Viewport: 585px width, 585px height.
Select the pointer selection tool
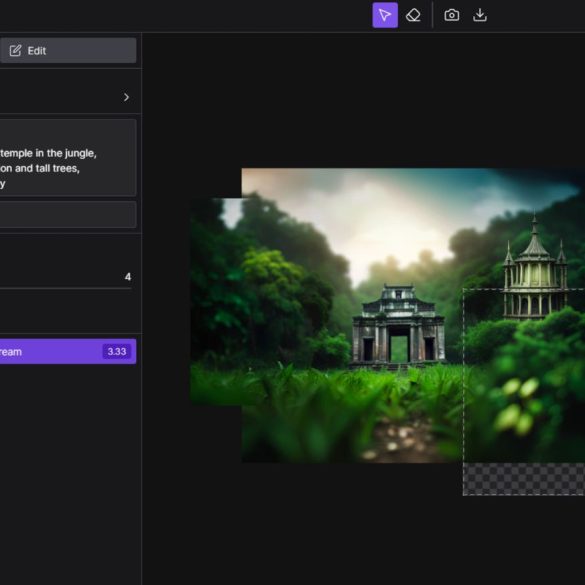(x=385, y=15)
